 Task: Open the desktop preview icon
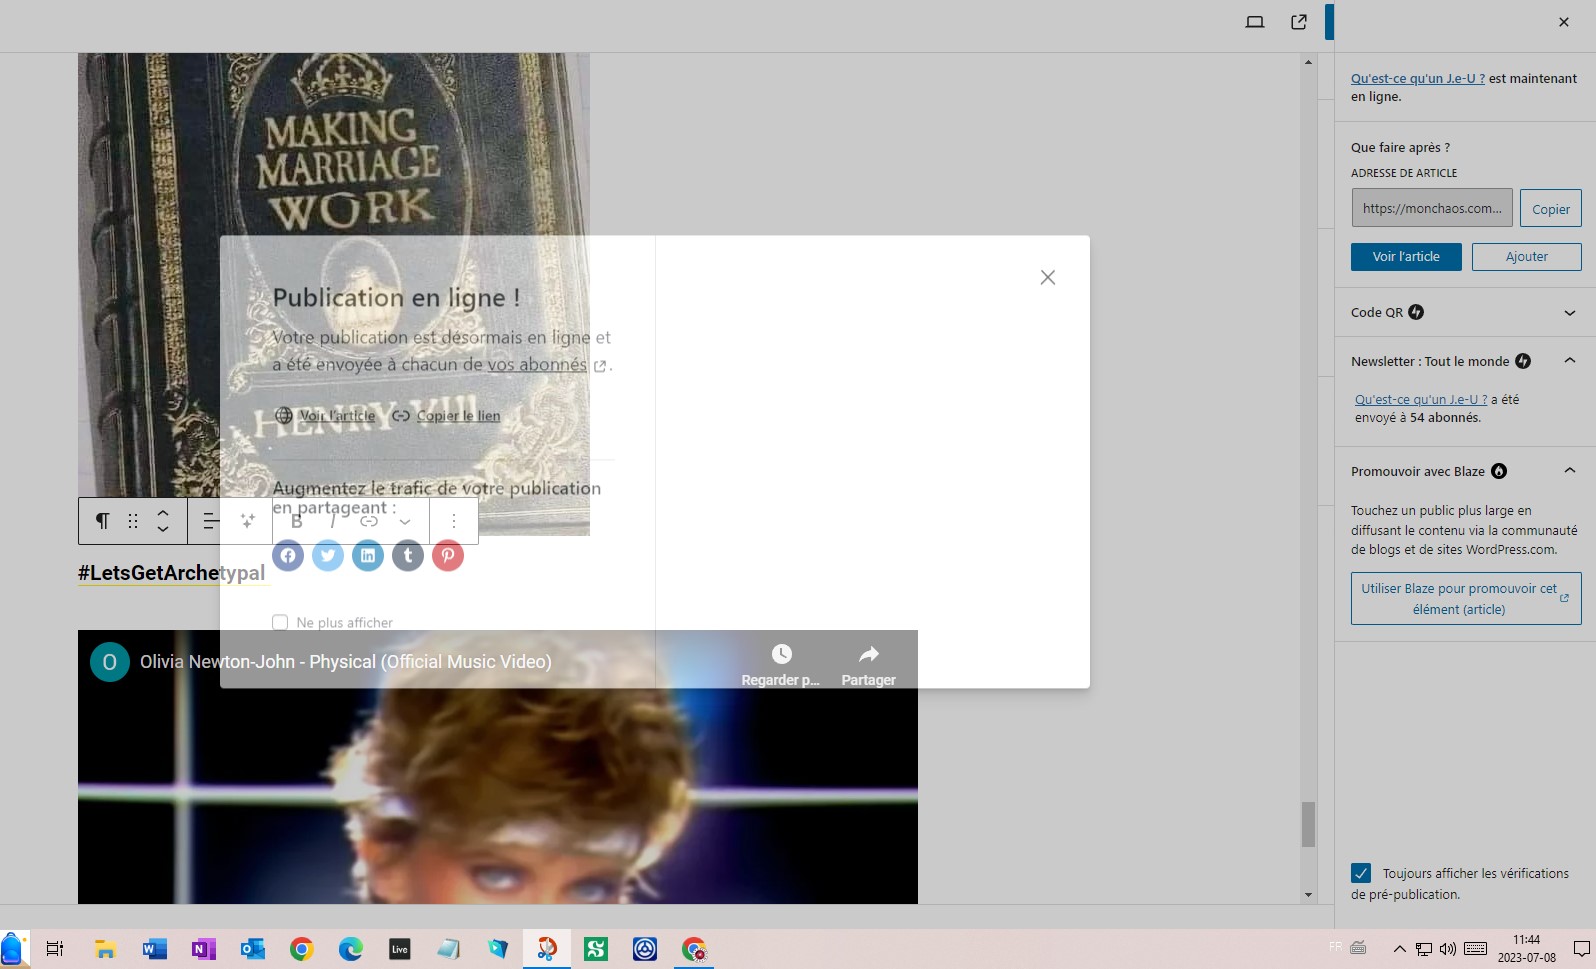pyautogui.click(x=1254, y=22)
